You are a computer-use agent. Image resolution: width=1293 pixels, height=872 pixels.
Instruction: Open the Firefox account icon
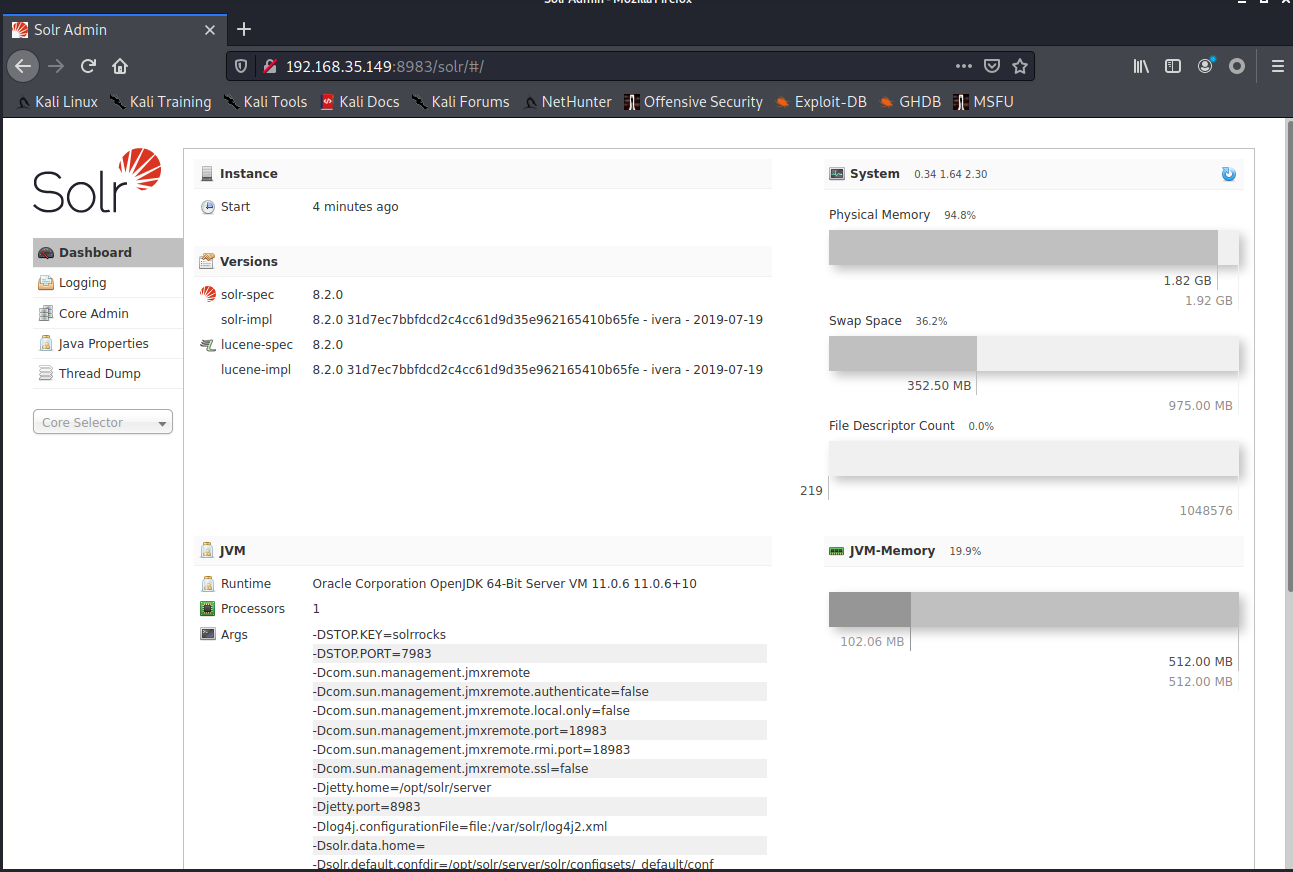pyautogui.click(x=1205, y=66)
